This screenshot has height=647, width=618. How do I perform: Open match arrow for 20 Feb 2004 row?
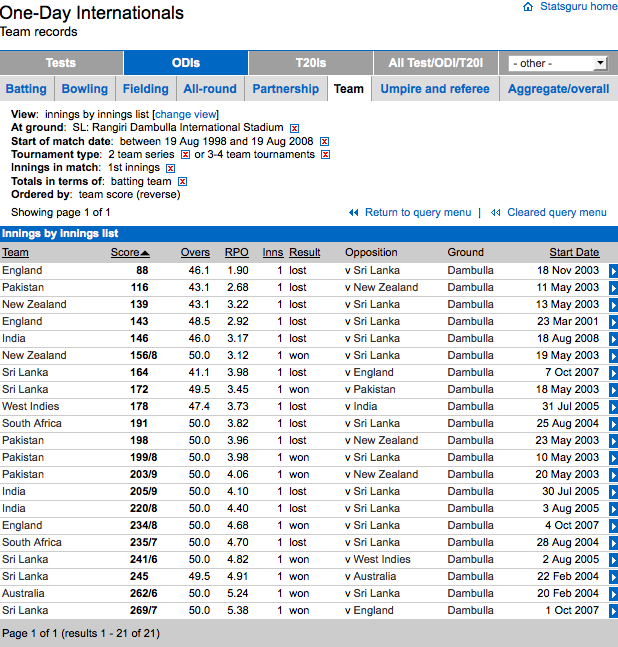[x=613, y=594]
